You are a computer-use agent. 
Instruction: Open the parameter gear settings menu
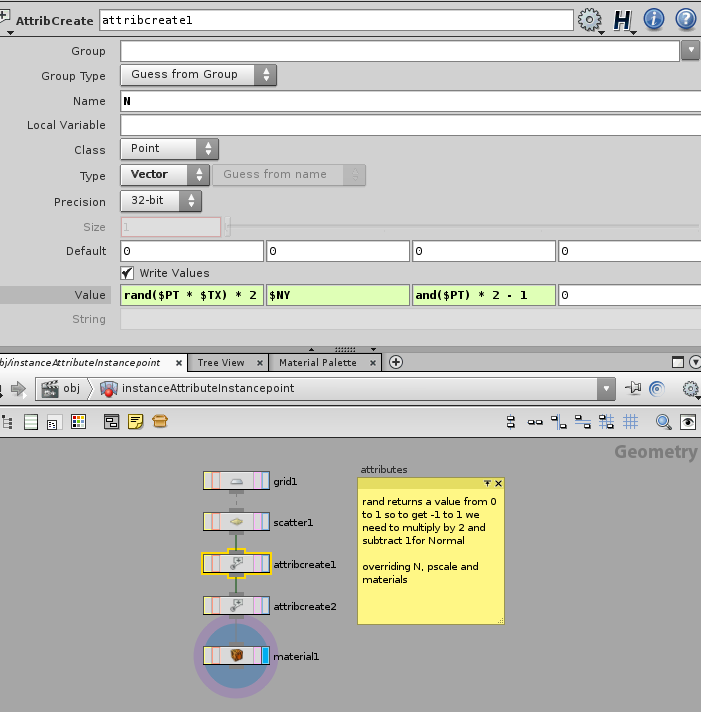point(591,20)
